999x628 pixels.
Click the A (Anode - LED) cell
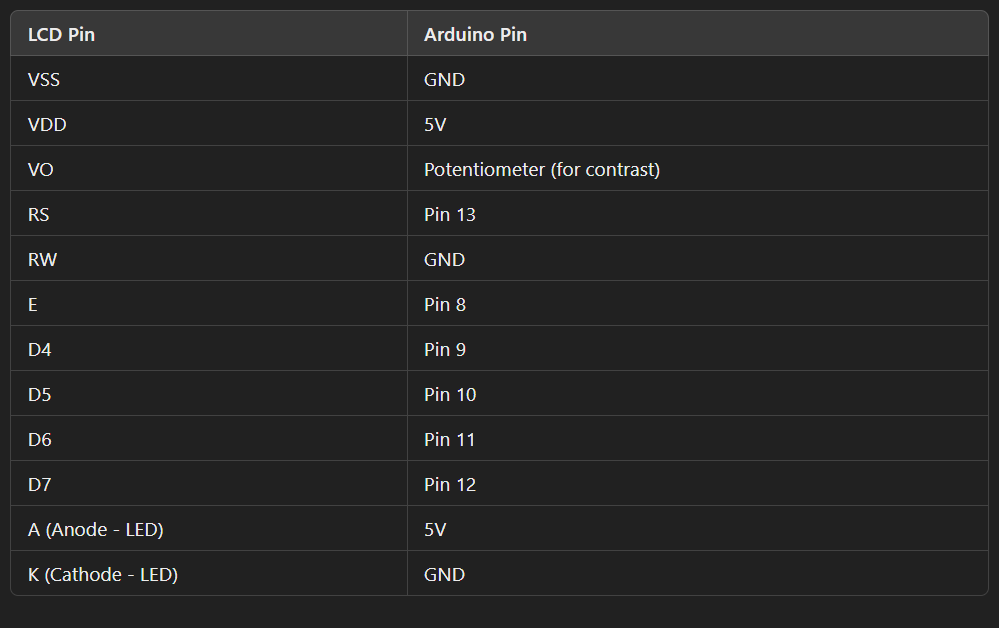point(209,529)
